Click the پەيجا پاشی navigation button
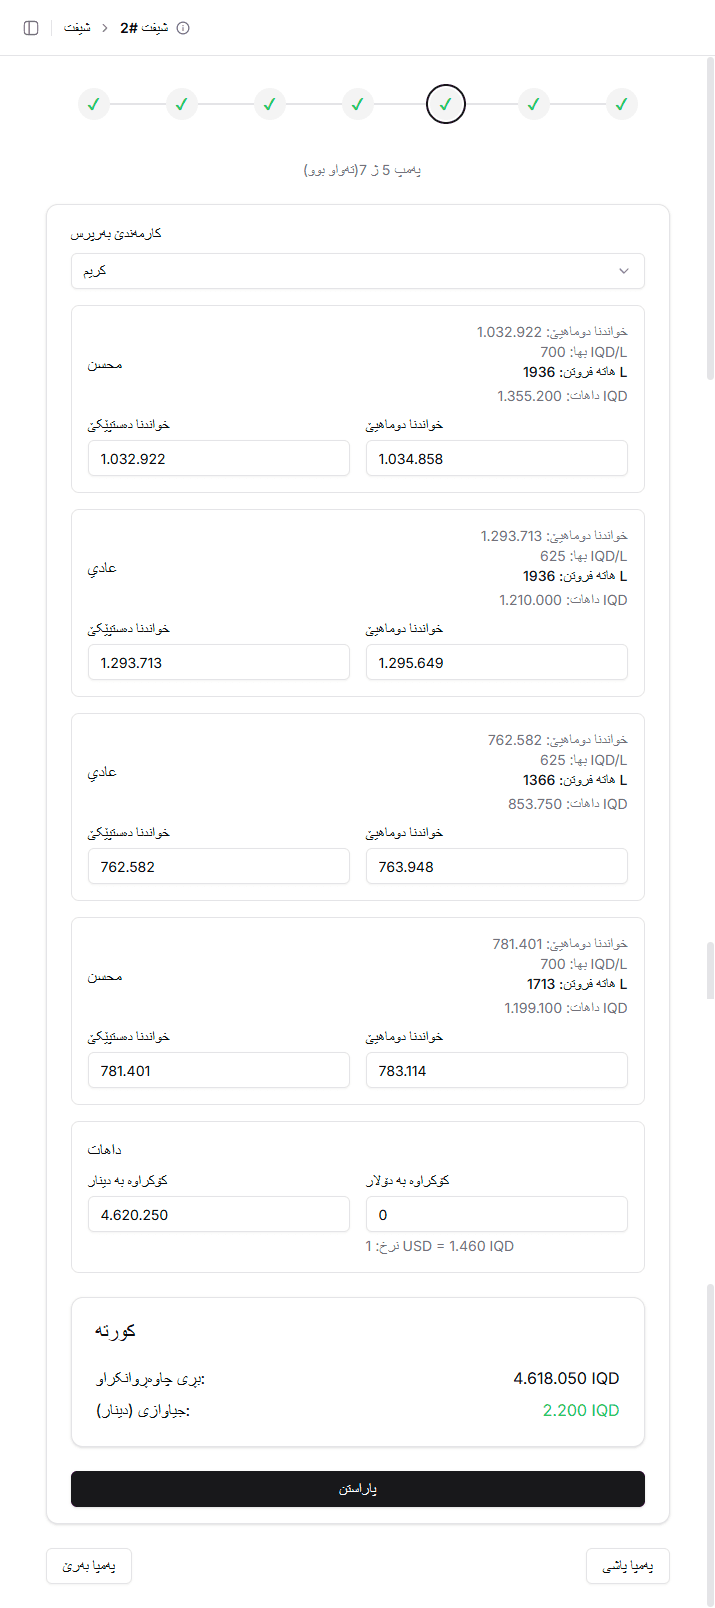The width and height of the screenshot is (715, 1608). point(628,1566)
